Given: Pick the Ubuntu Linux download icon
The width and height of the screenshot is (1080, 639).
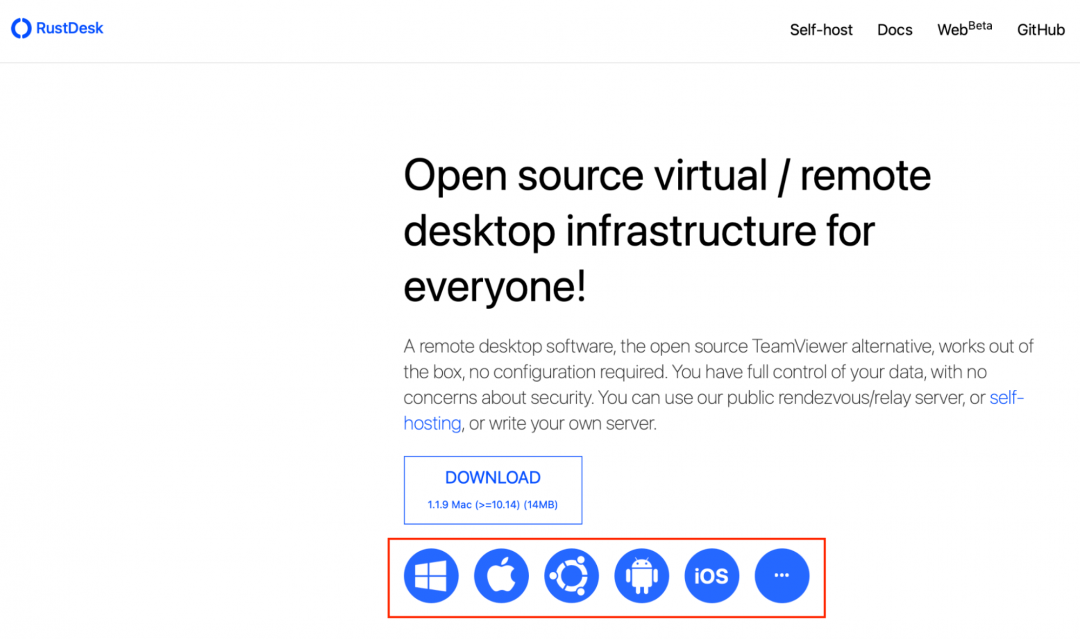Looking at the screenshot, I should [571, 576].
